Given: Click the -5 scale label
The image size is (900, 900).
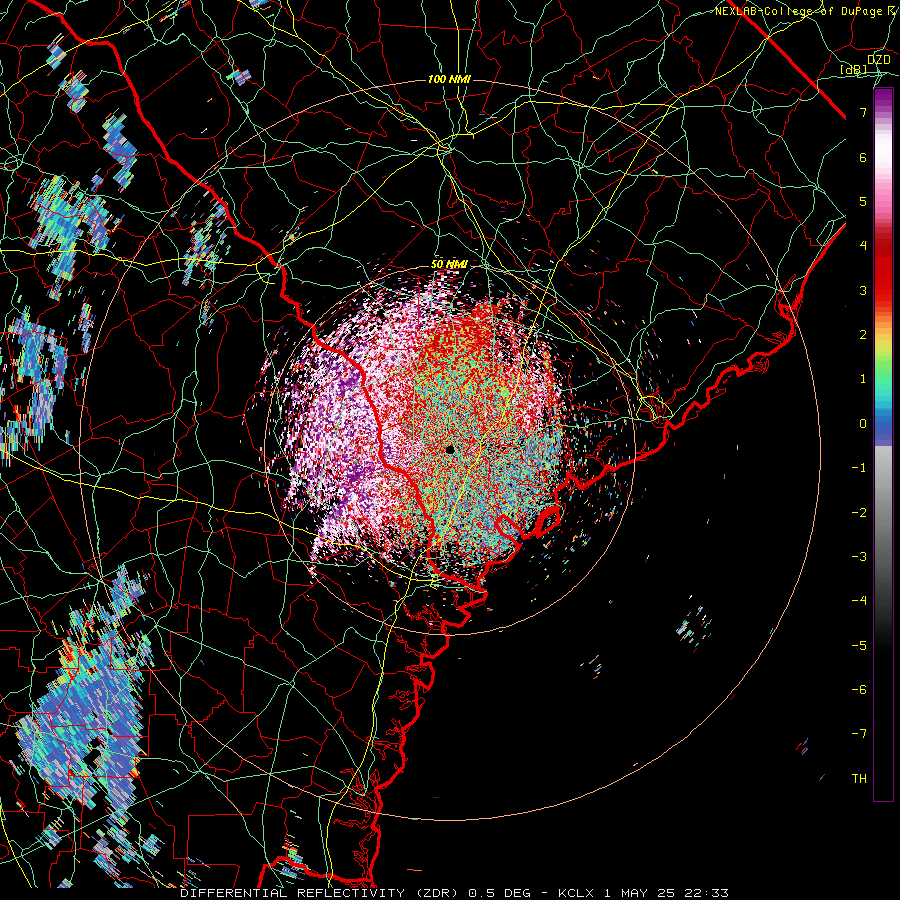Looking at the screenshot, I should 859,645.
